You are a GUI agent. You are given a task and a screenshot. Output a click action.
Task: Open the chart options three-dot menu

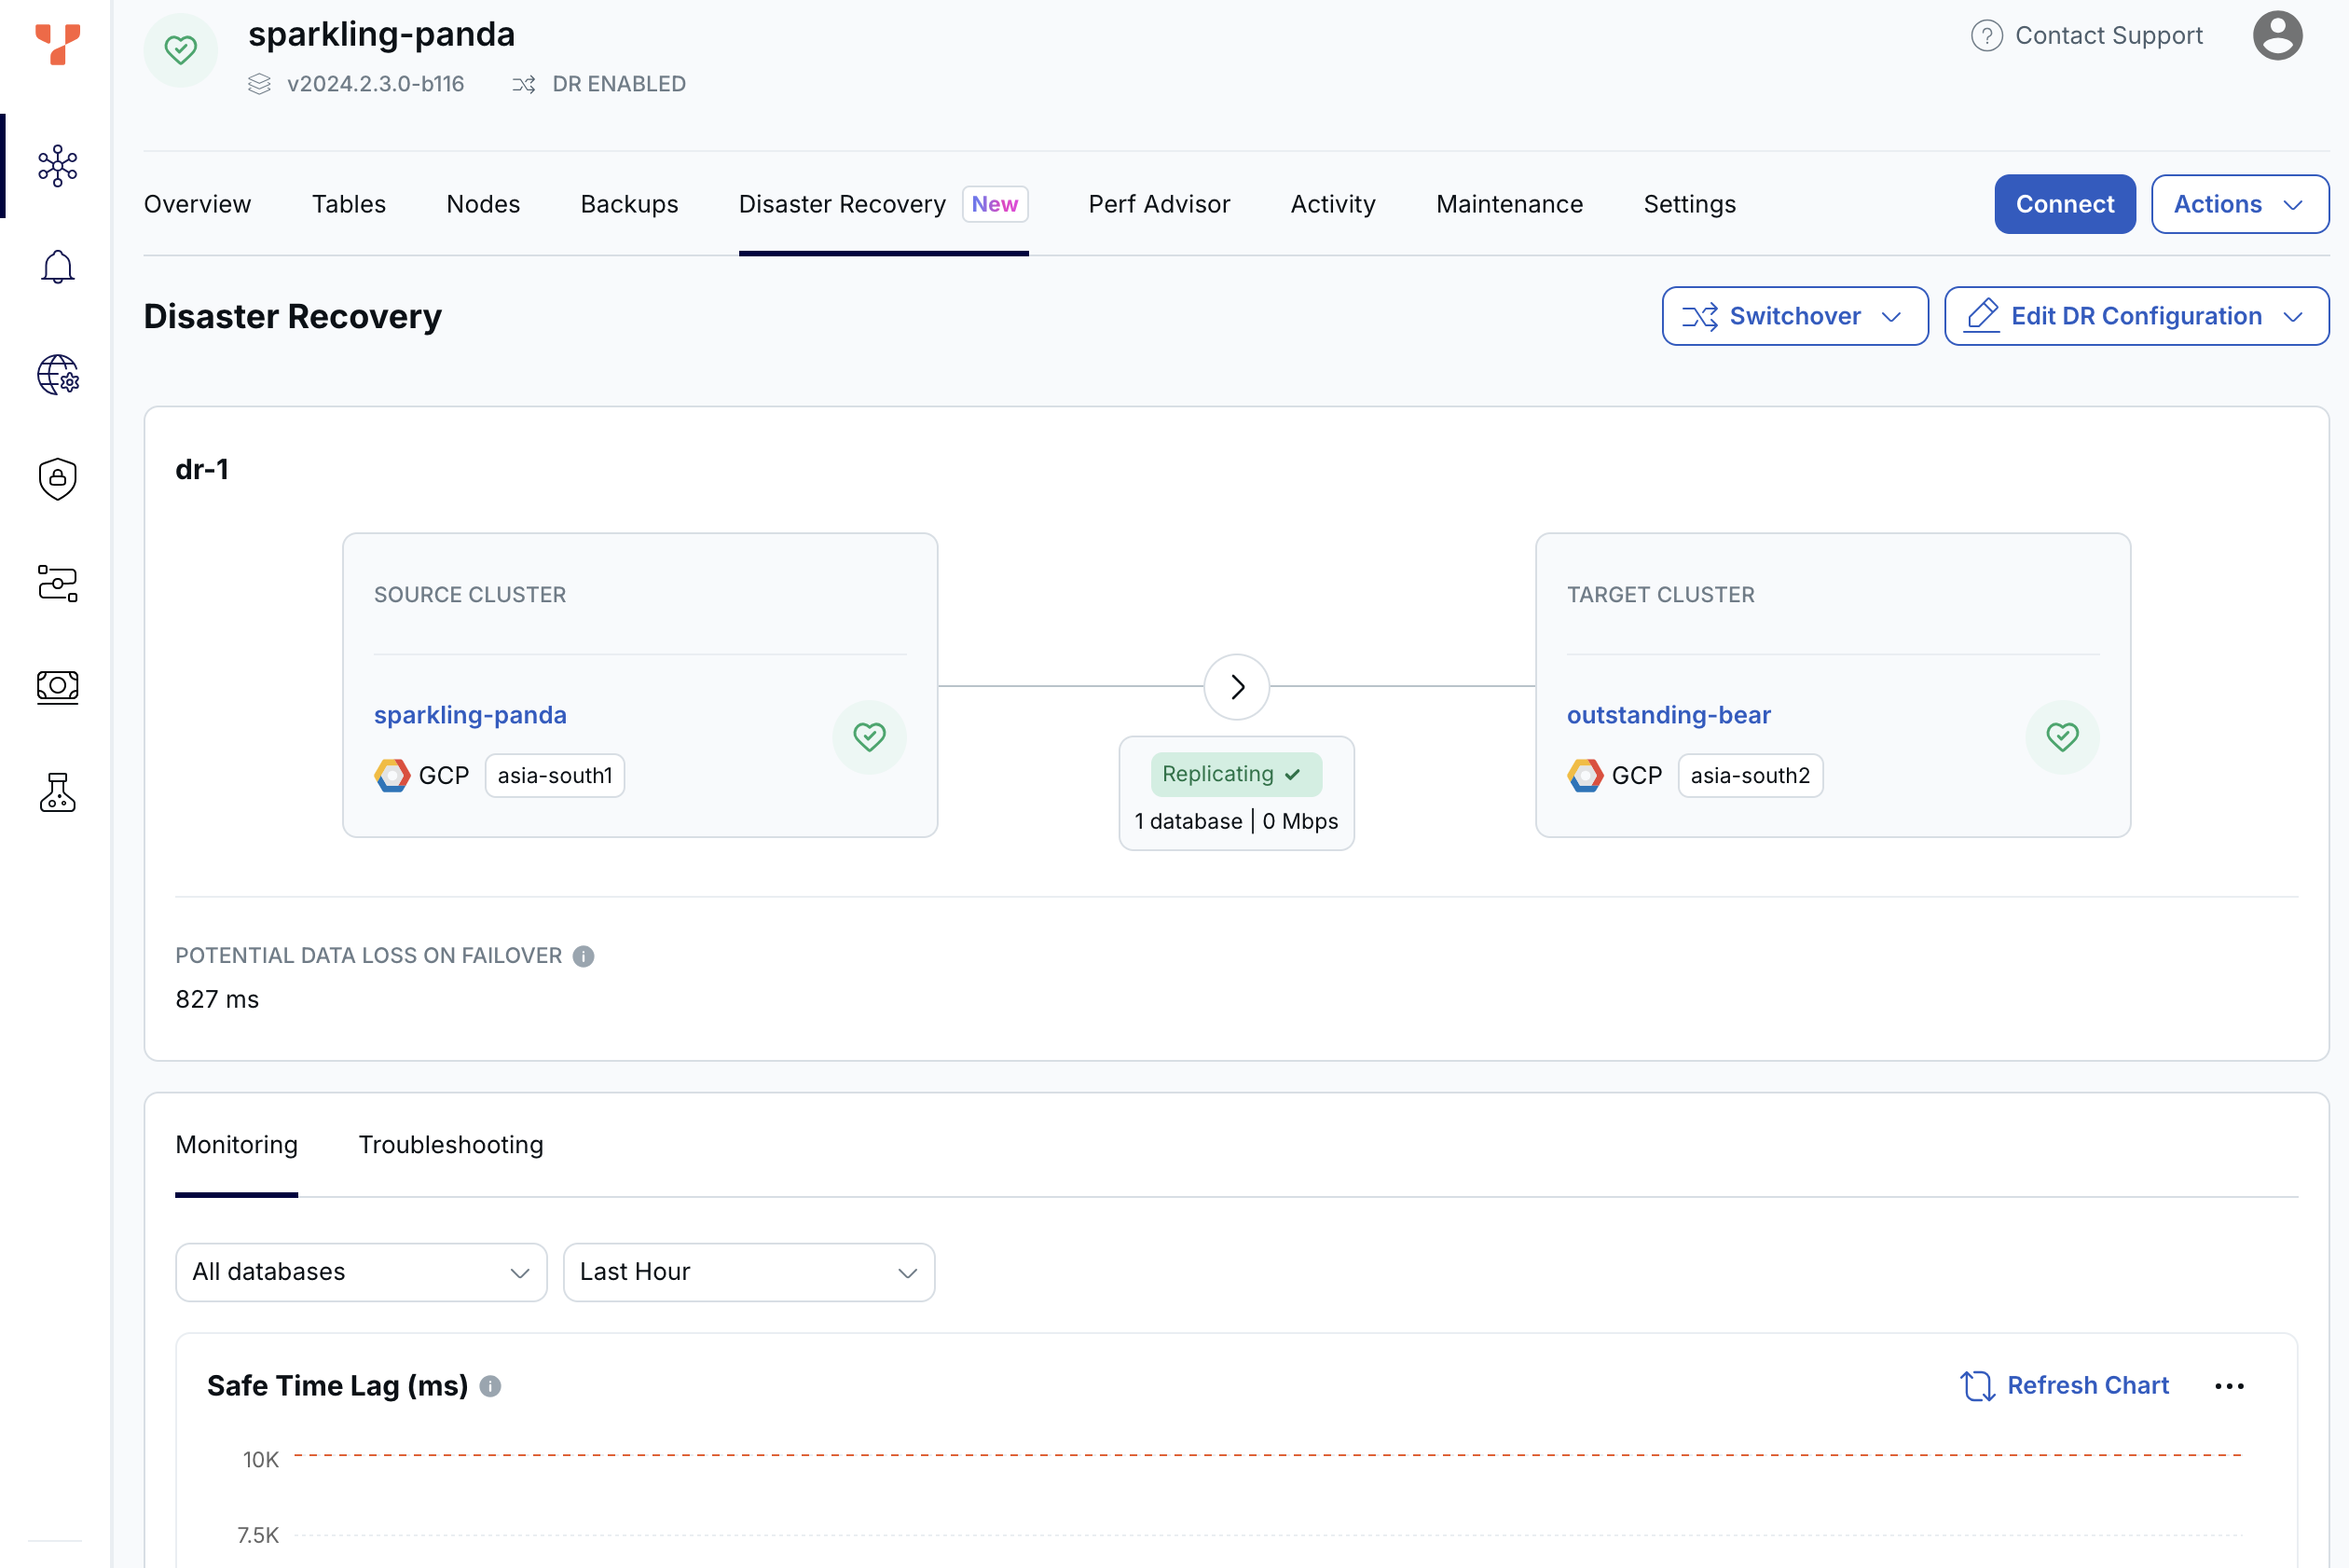pyautogui.click(x=2228, y=1386)
